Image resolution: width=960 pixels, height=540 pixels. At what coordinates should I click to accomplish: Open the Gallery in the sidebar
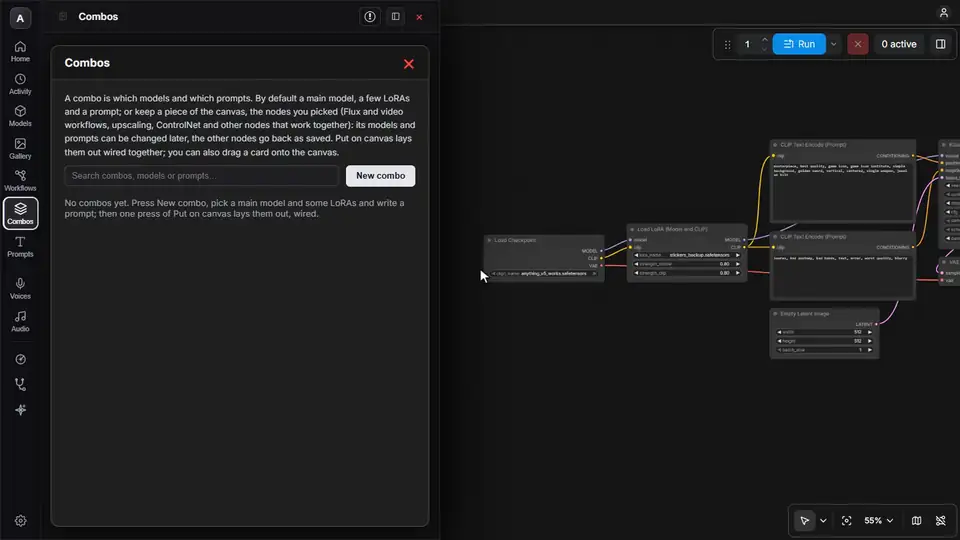(20, 149)
